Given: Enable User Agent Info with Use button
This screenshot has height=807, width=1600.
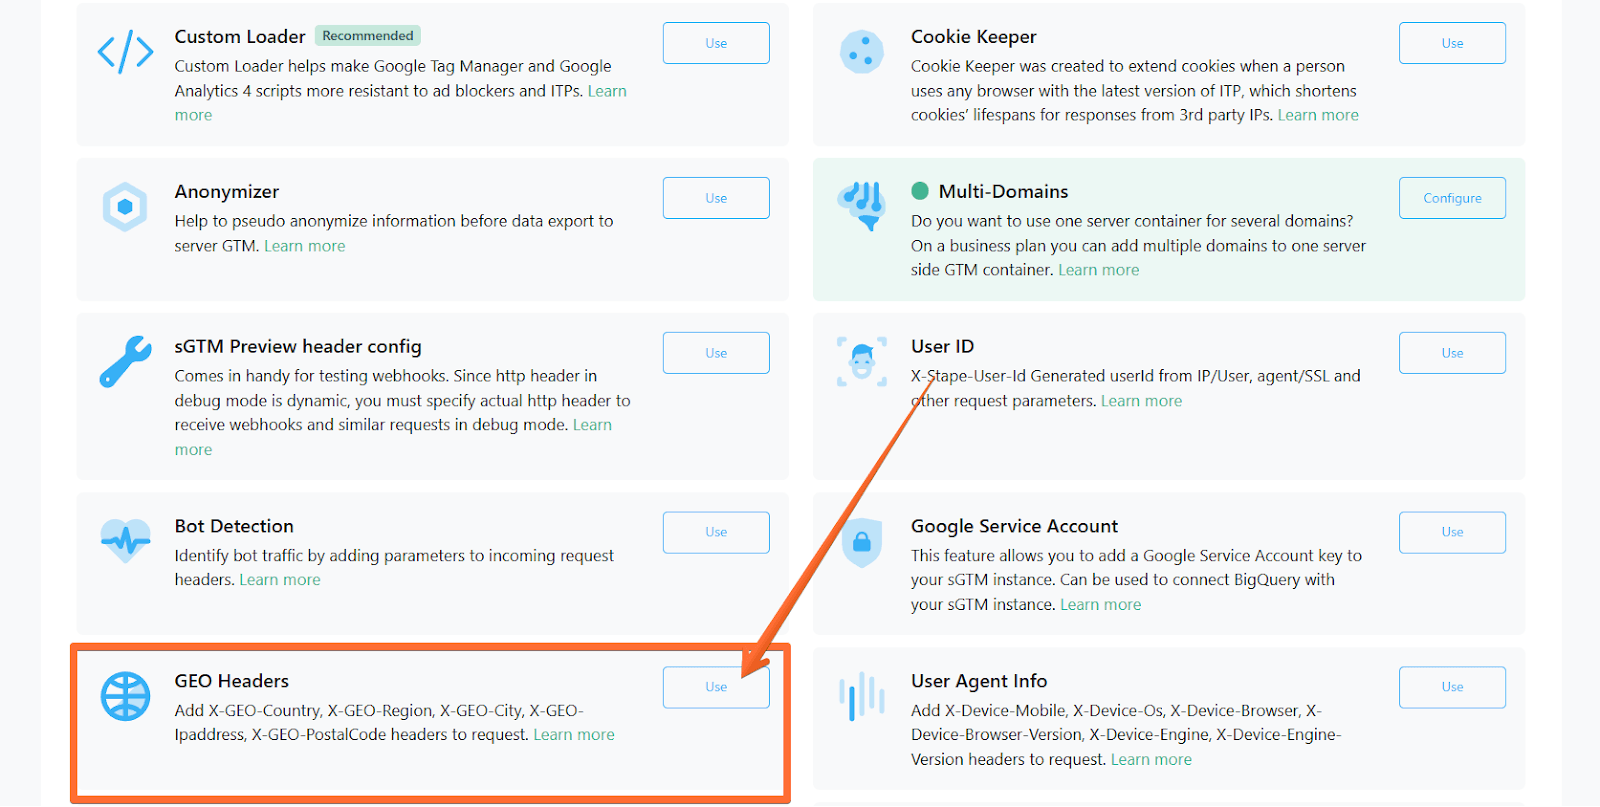Looking at the screenshot, I should (x=1452, y=687).
